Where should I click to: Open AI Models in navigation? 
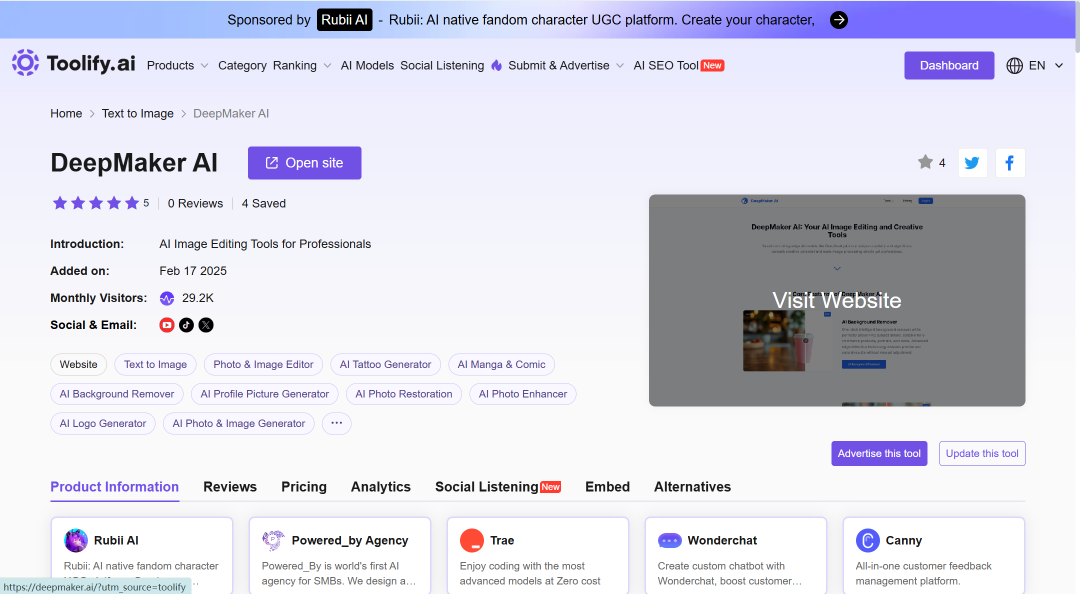[x=367, y=65]
